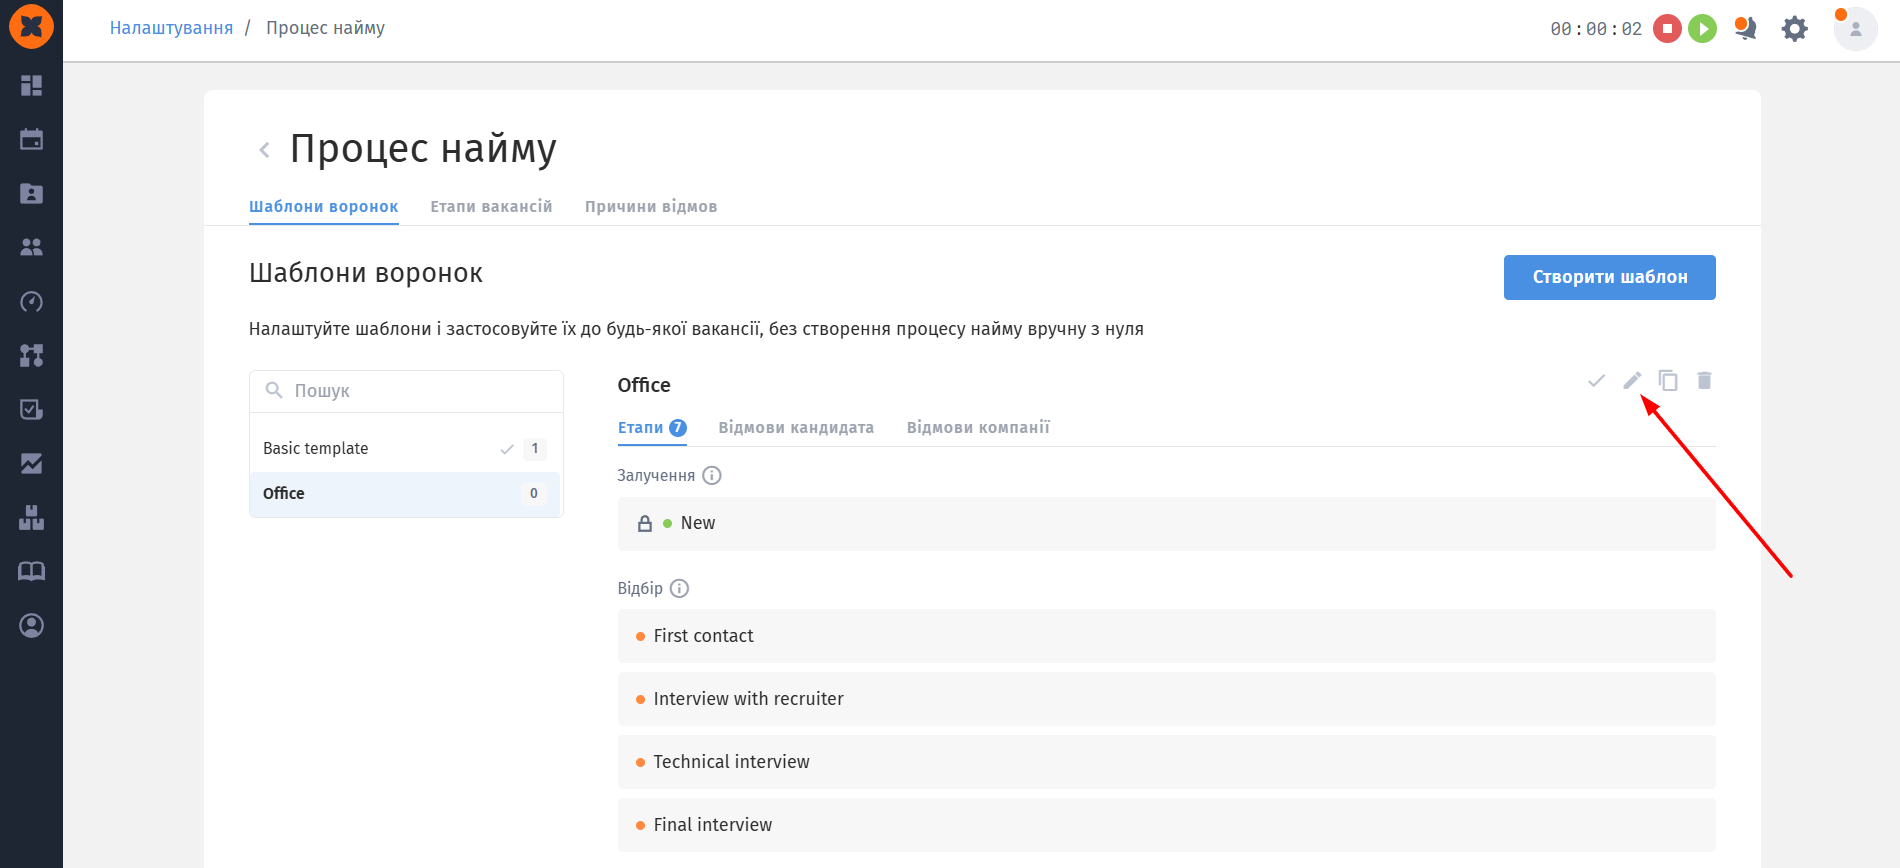Screen dimensions: 1900x868
Task: Open the dashboard grid icon in sidebar
Action: coord(31,85)
